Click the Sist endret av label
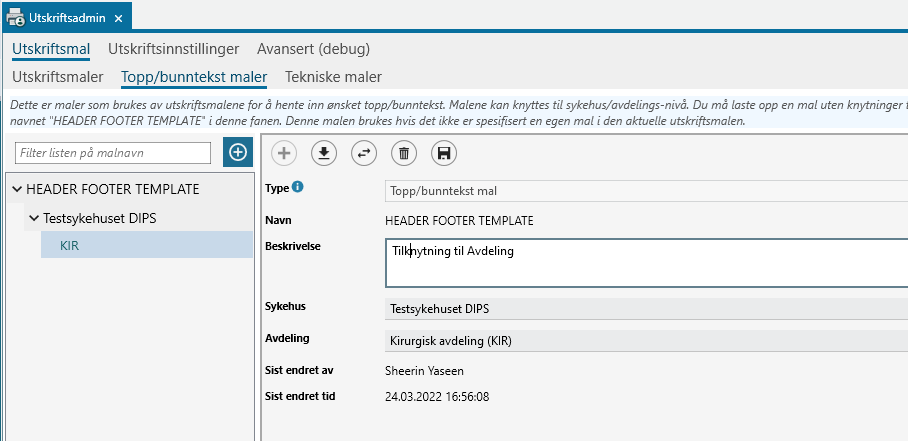This screenshot has width=908, height=441. pos(299,370)
